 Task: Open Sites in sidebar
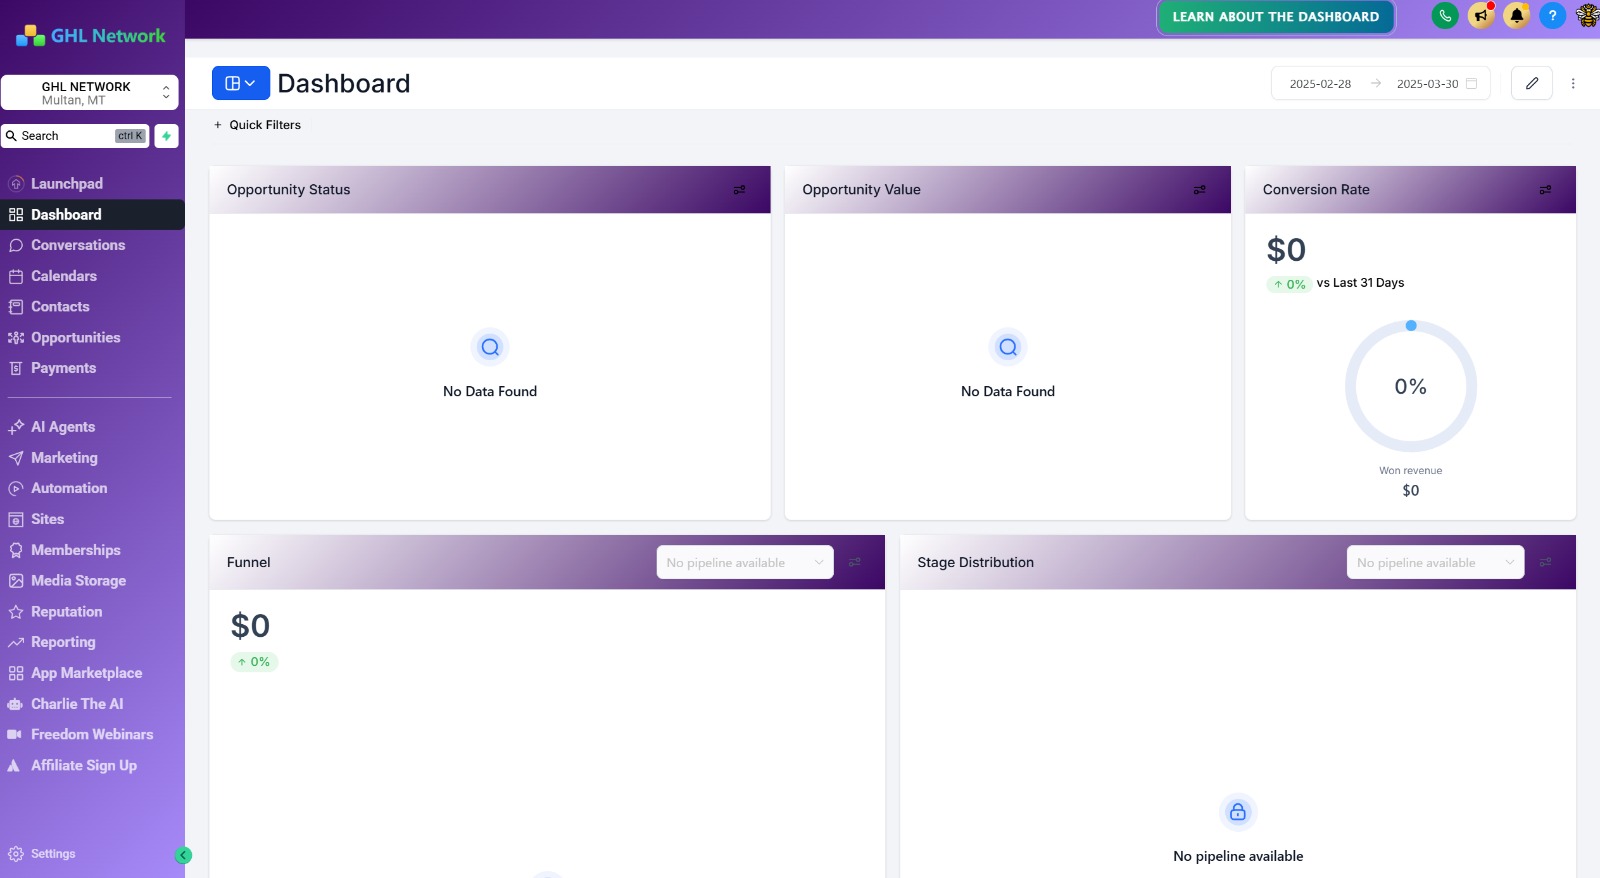tap(92, 519)
